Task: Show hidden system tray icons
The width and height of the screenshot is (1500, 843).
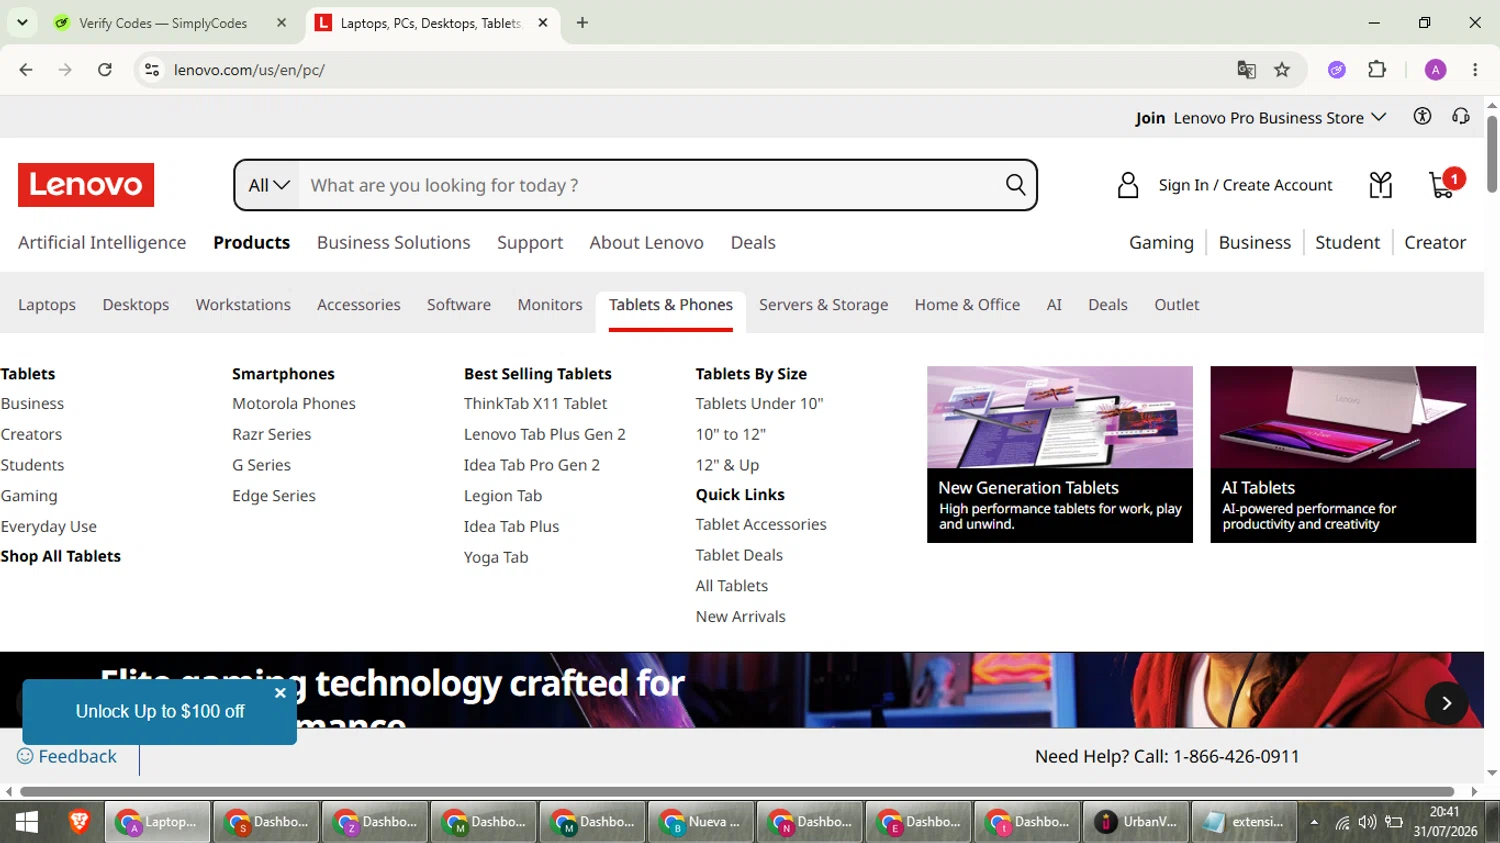Action: coord(1314,823)
